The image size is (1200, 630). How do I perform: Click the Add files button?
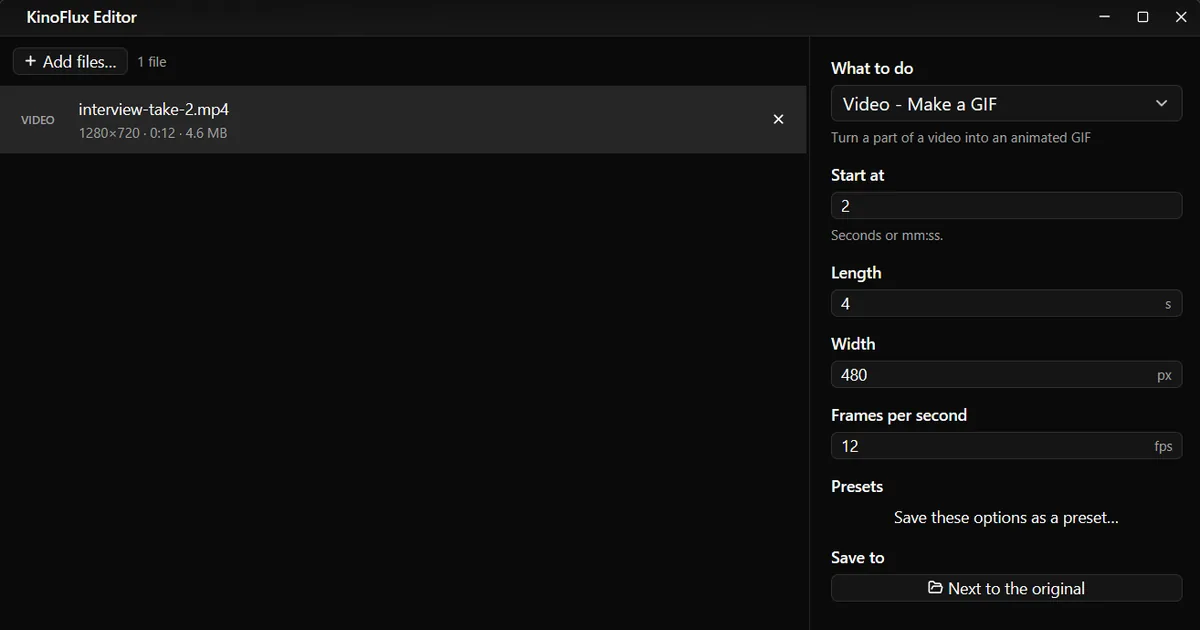pos(70,61)
